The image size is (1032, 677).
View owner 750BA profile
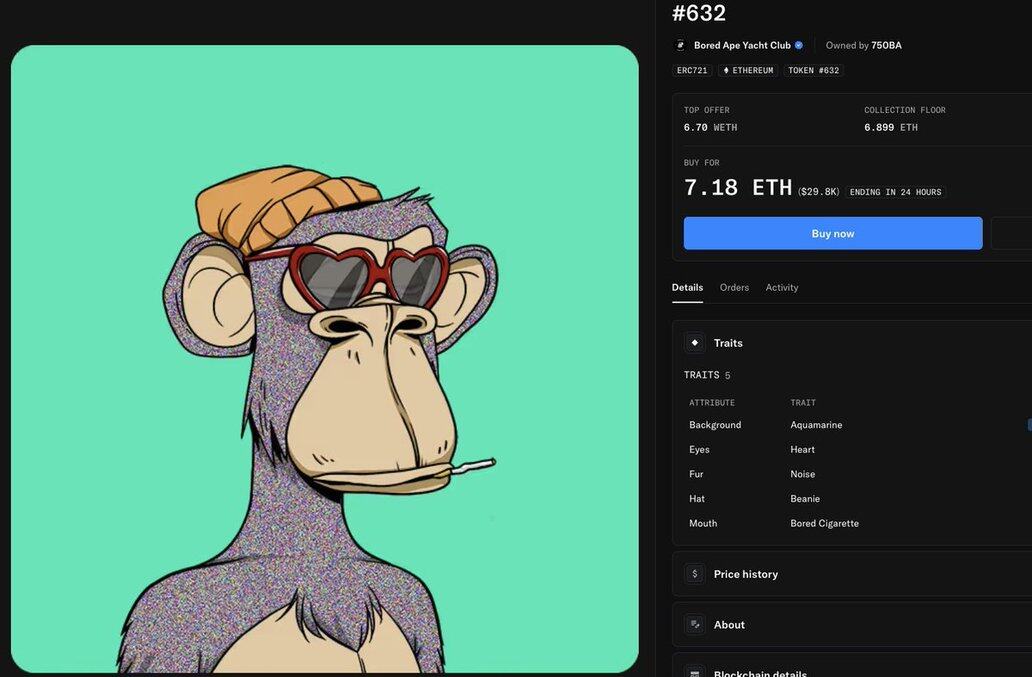click(886, 45)
